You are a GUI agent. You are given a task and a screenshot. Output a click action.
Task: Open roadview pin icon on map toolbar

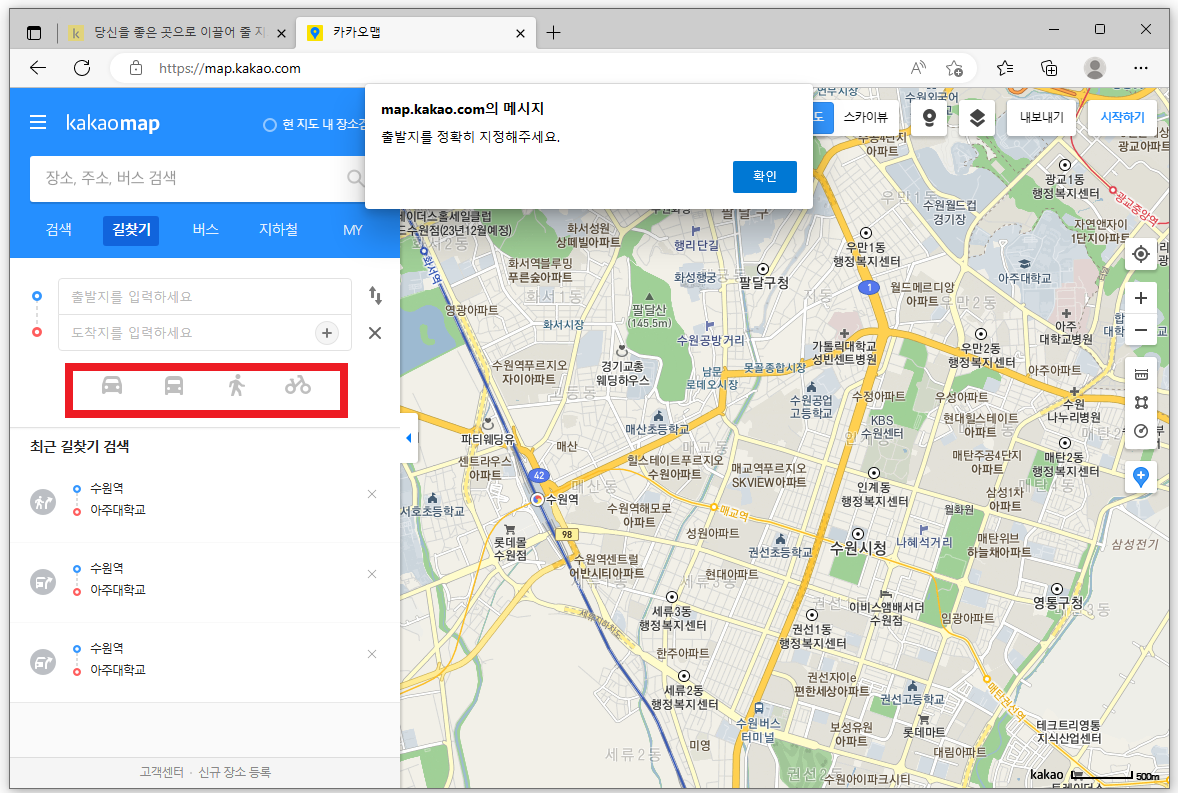point(929,118)
